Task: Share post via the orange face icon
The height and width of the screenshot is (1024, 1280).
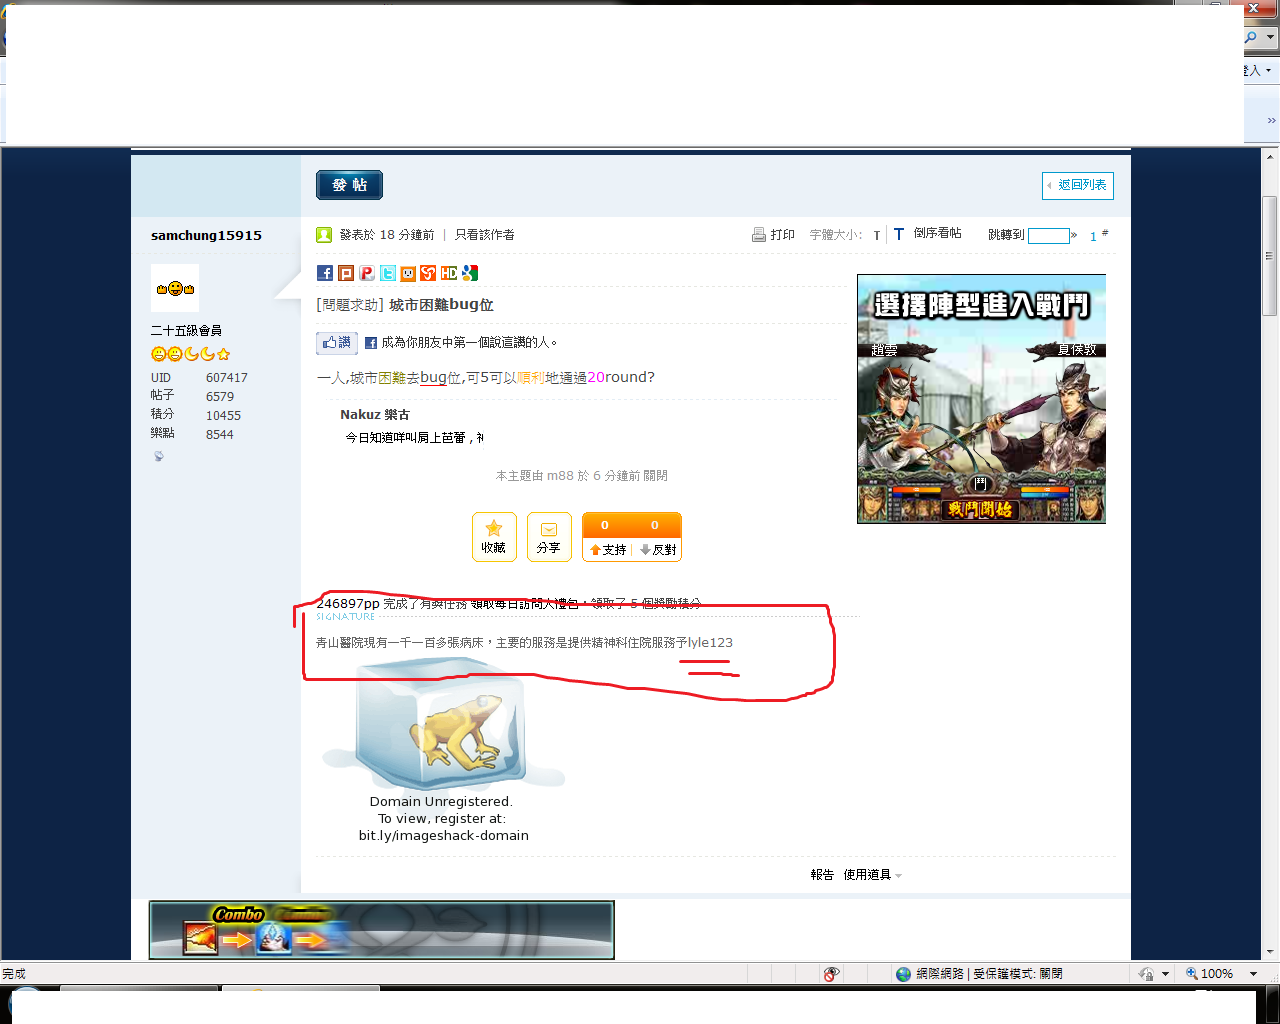Action: click(x=408, y=273)
